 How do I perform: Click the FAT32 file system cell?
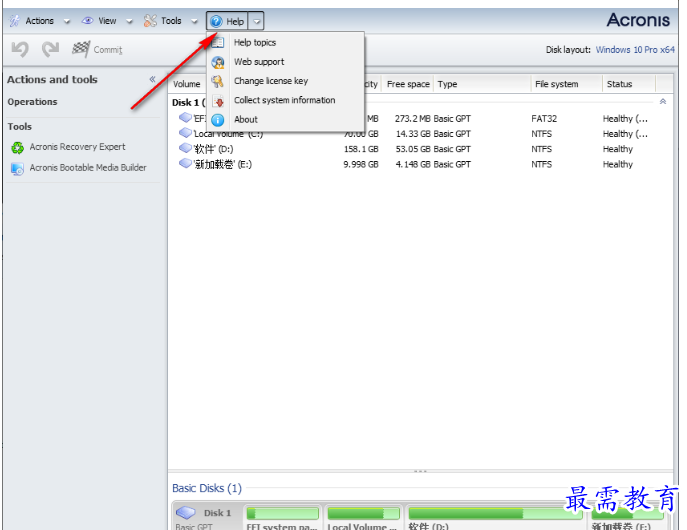(544, 119)
